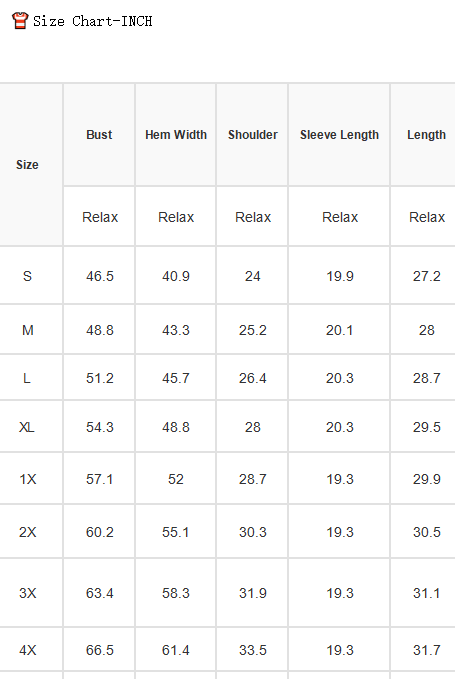Click the 63.4 bust value for 3X
The width and height of the screenshot is (455, 679).
100,593
